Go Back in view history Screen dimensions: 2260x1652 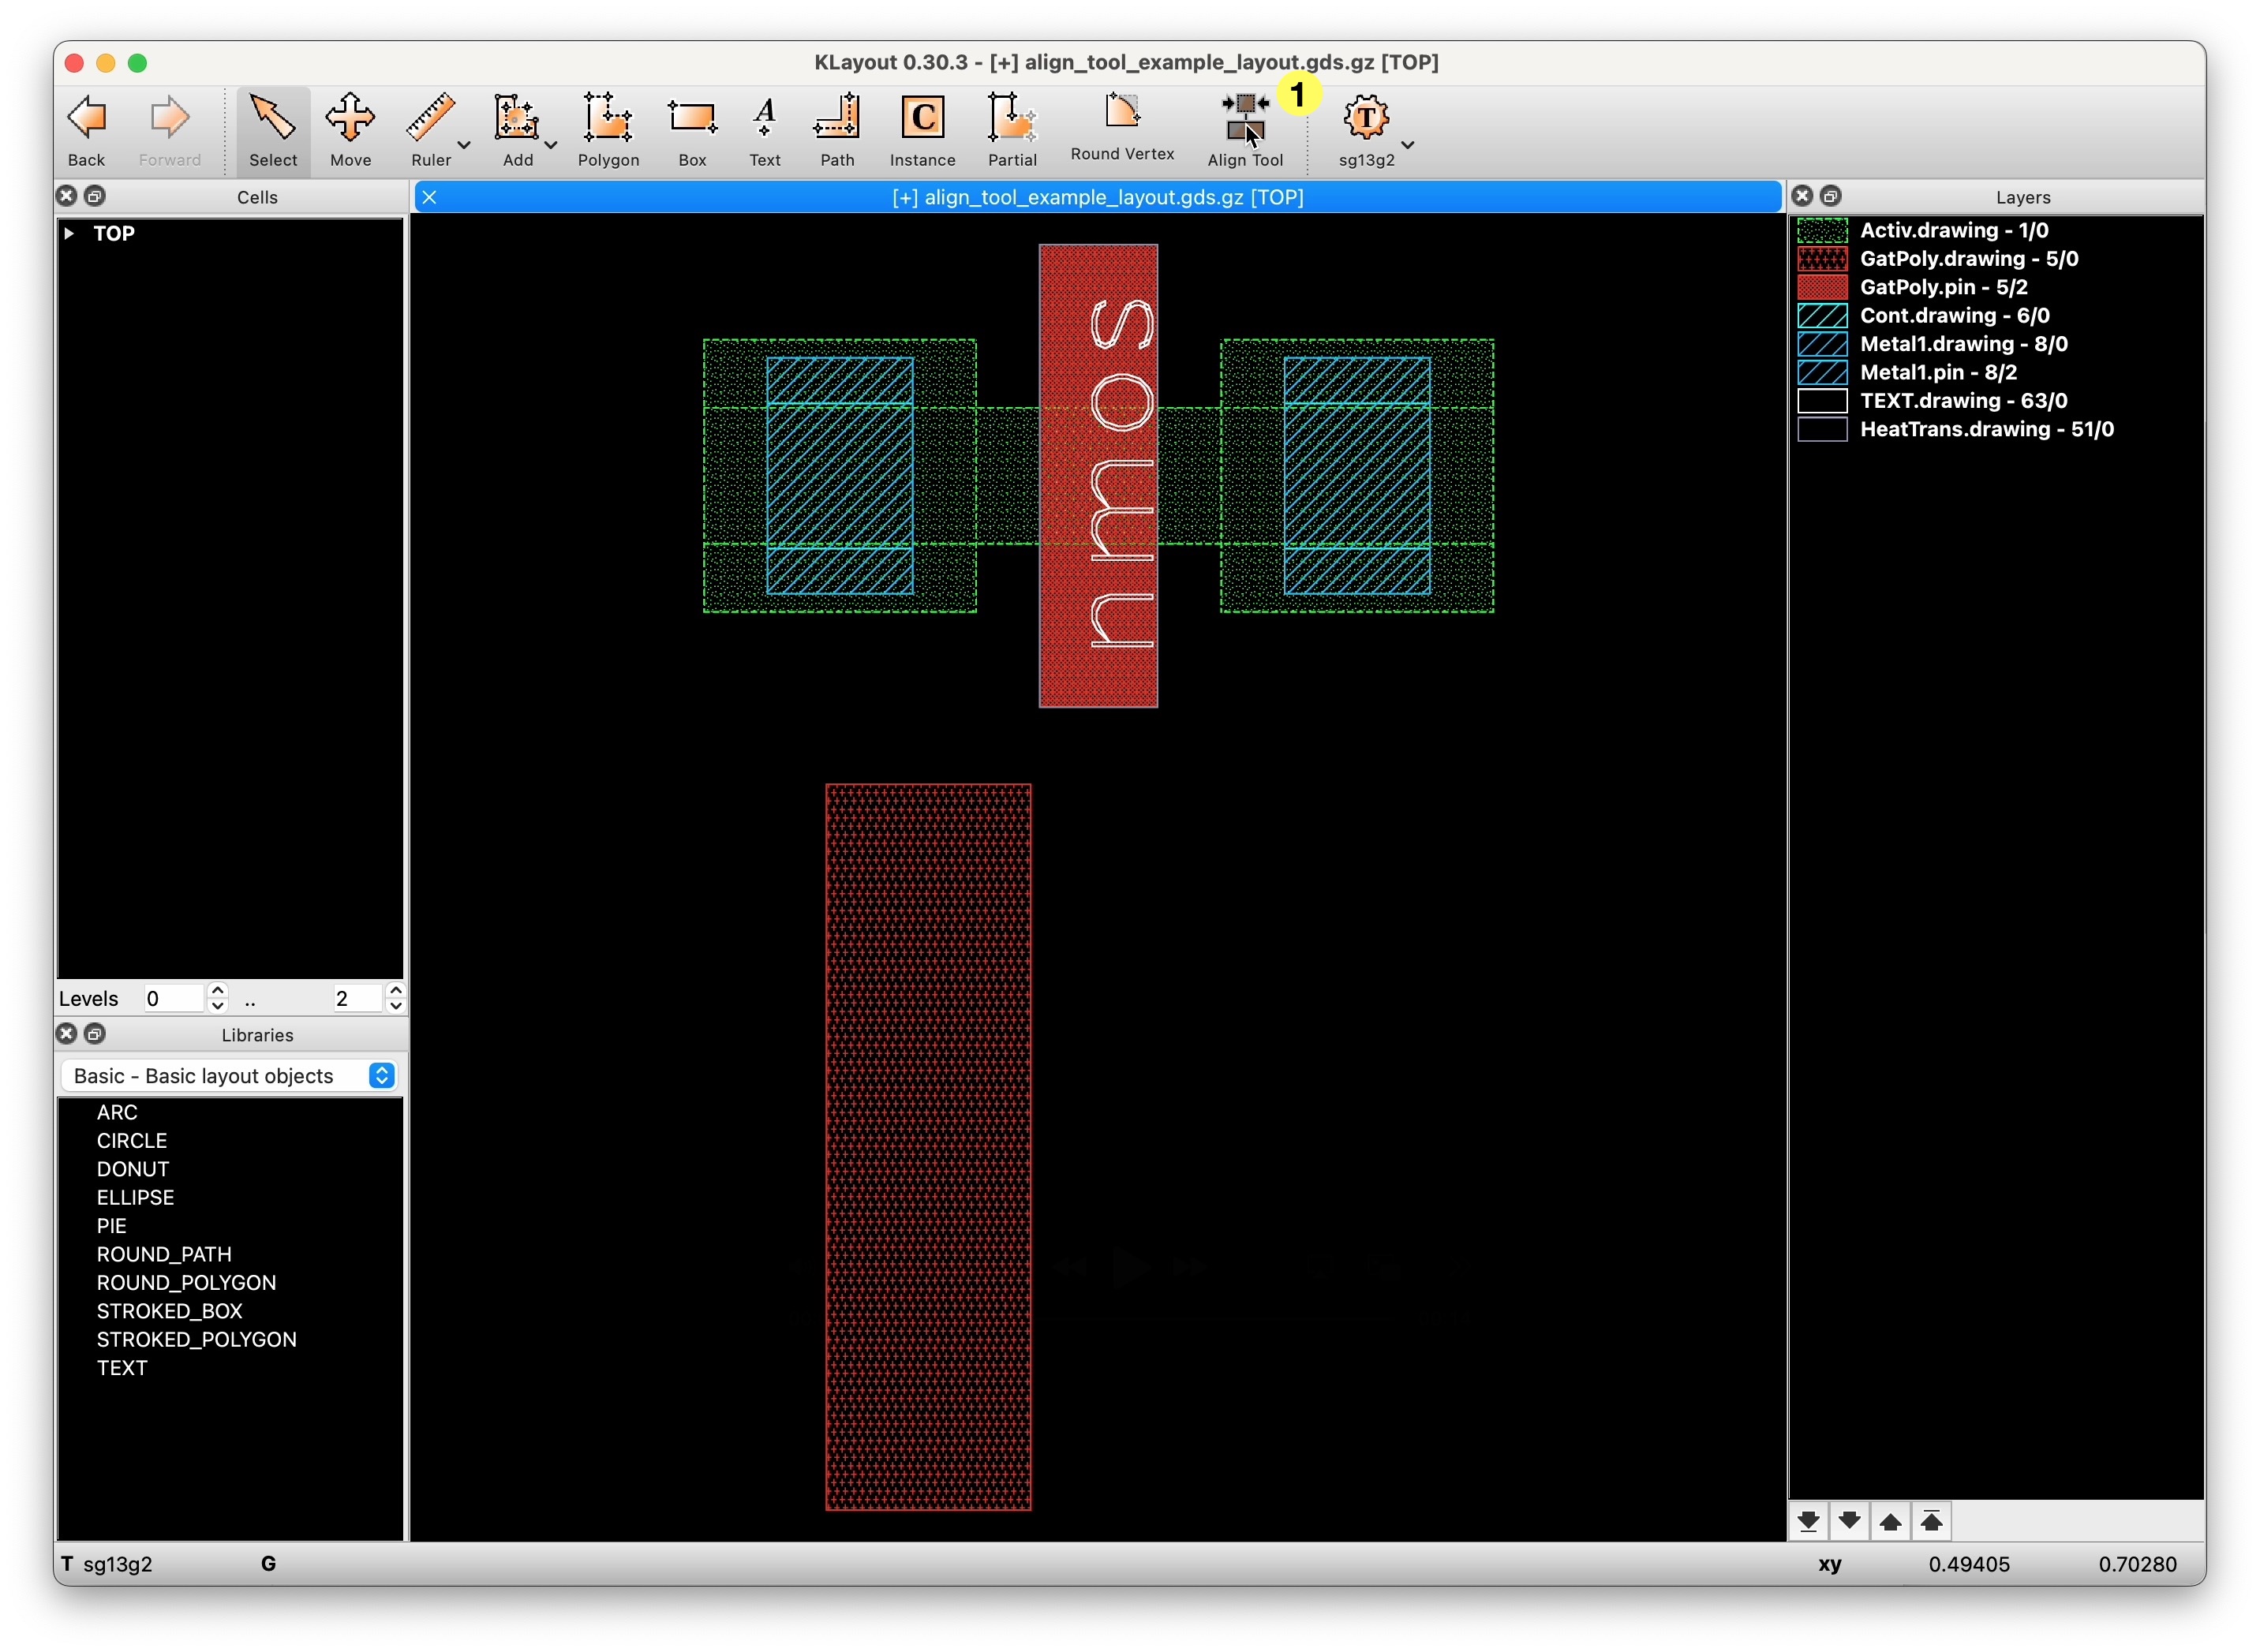click(x=86, y=119)
